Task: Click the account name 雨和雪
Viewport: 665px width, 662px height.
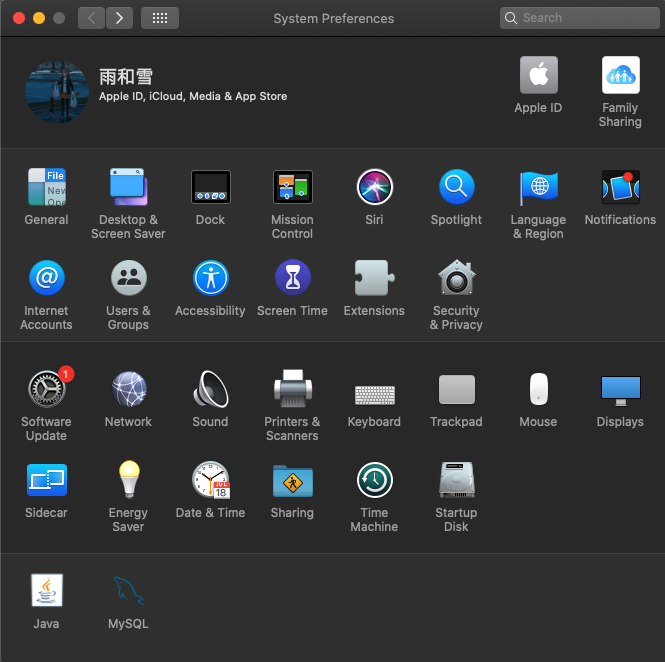Action: (126, 77)
